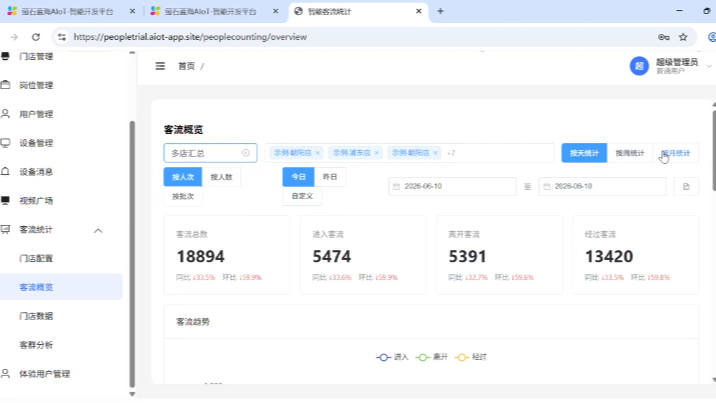The width and height of the screenshot is (716, 403).
Task: Open the saved password key icon
Action: point(663,37)
